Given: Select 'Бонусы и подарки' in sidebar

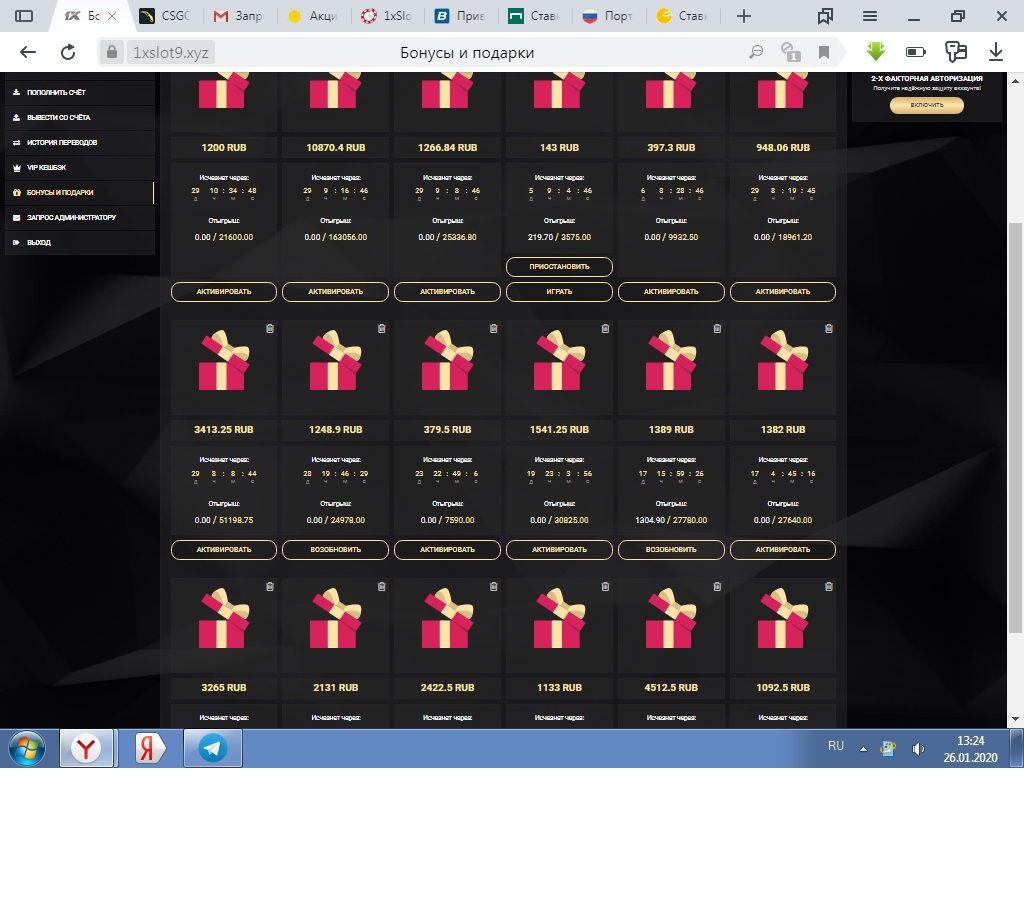Looking at the screenshot, I should (x=80, y=192).
